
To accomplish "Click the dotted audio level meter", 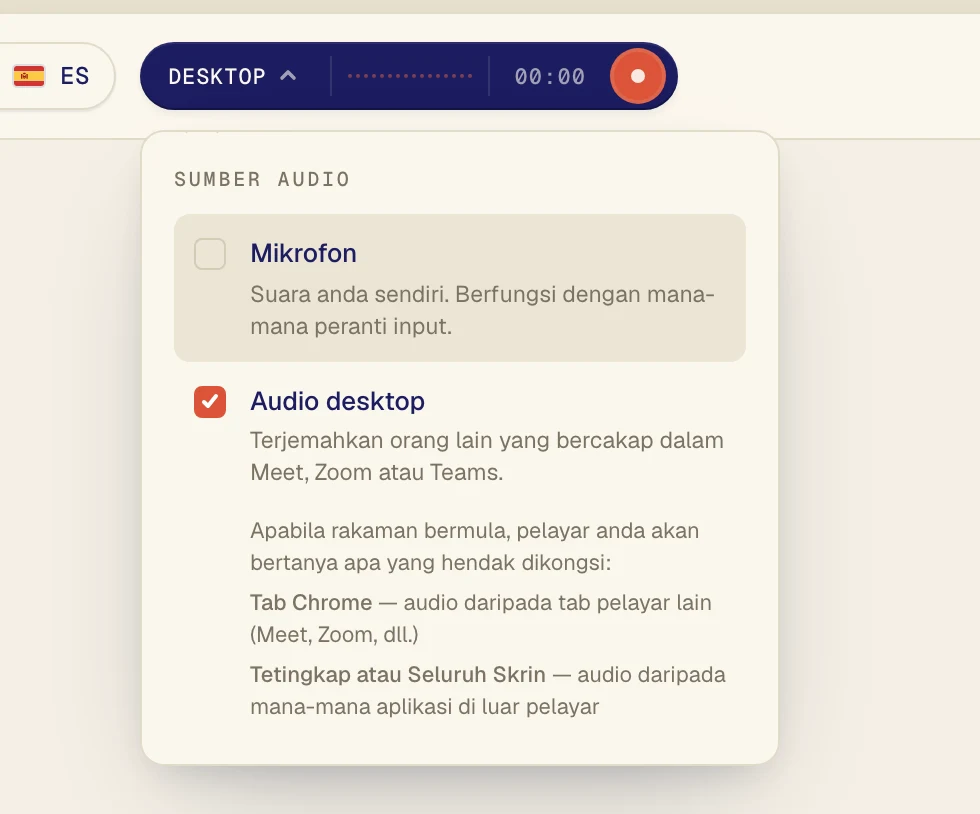I will [x=410, y=76].
